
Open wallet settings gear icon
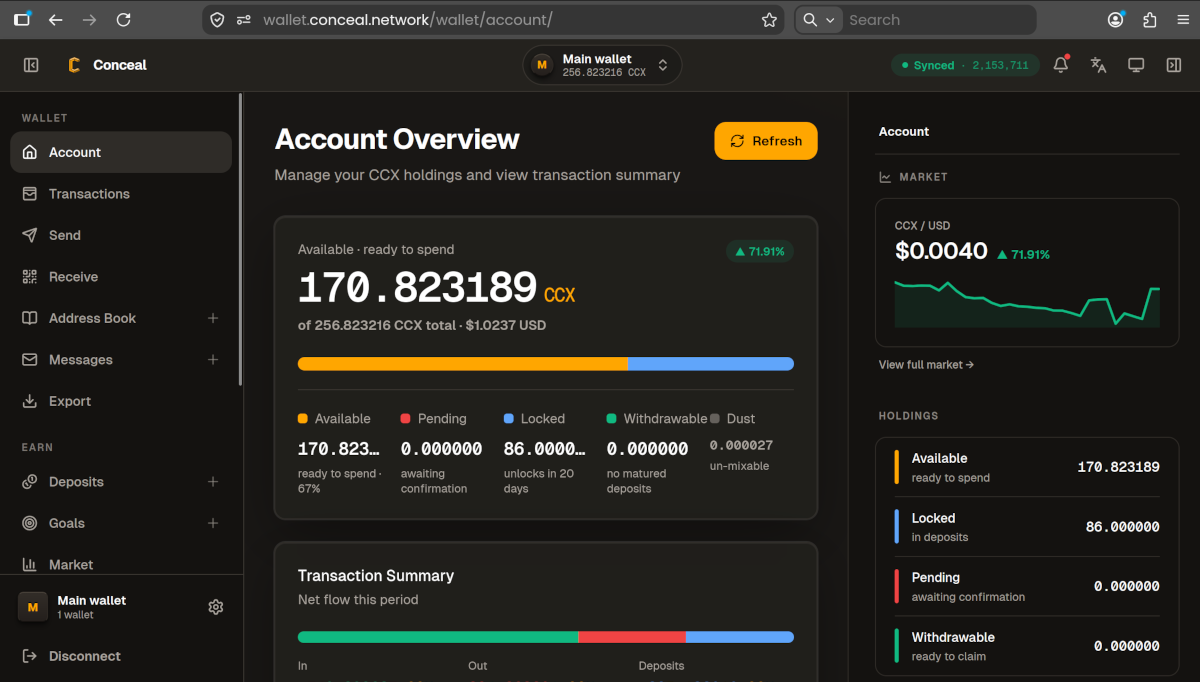click(215, 607)
